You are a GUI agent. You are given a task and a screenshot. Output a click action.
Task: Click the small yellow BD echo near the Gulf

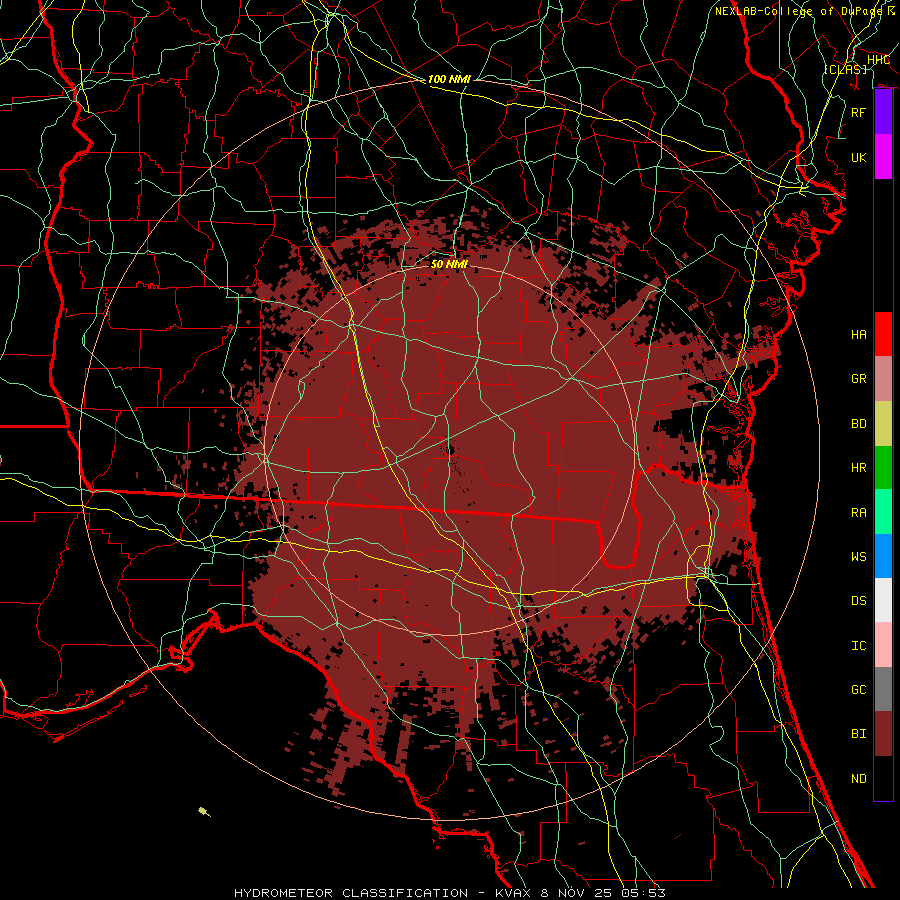click(204, 811)
